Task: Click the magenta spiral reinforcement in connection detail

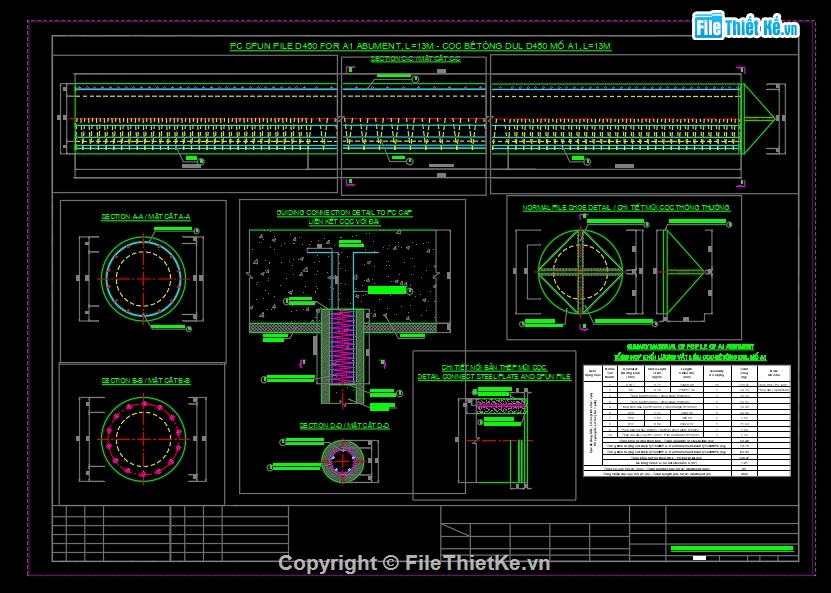Action: (343, 350)
